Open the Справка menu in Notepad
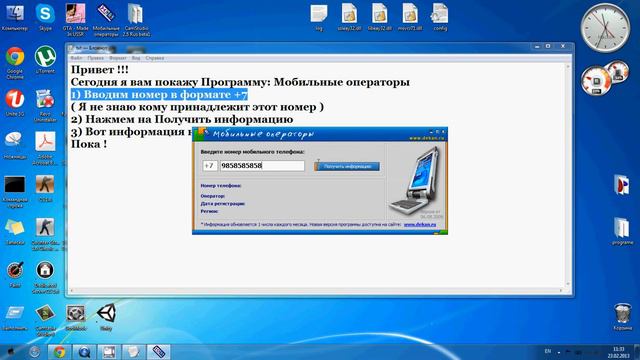 155,58
